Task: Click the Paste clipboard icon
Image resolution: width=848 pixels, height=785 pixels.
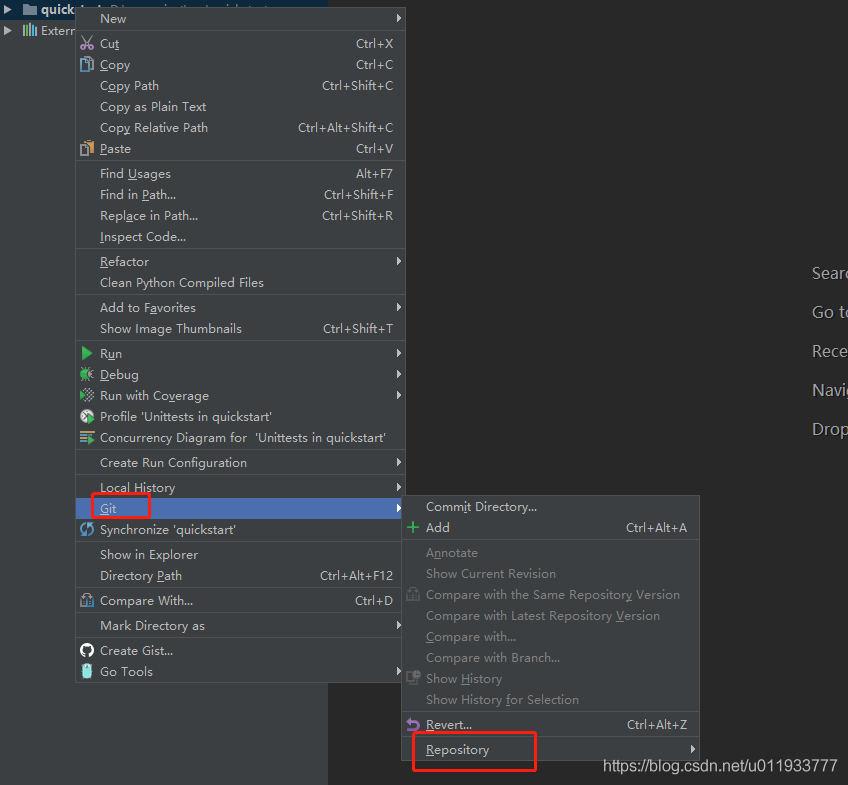Action: pos(87,148)
